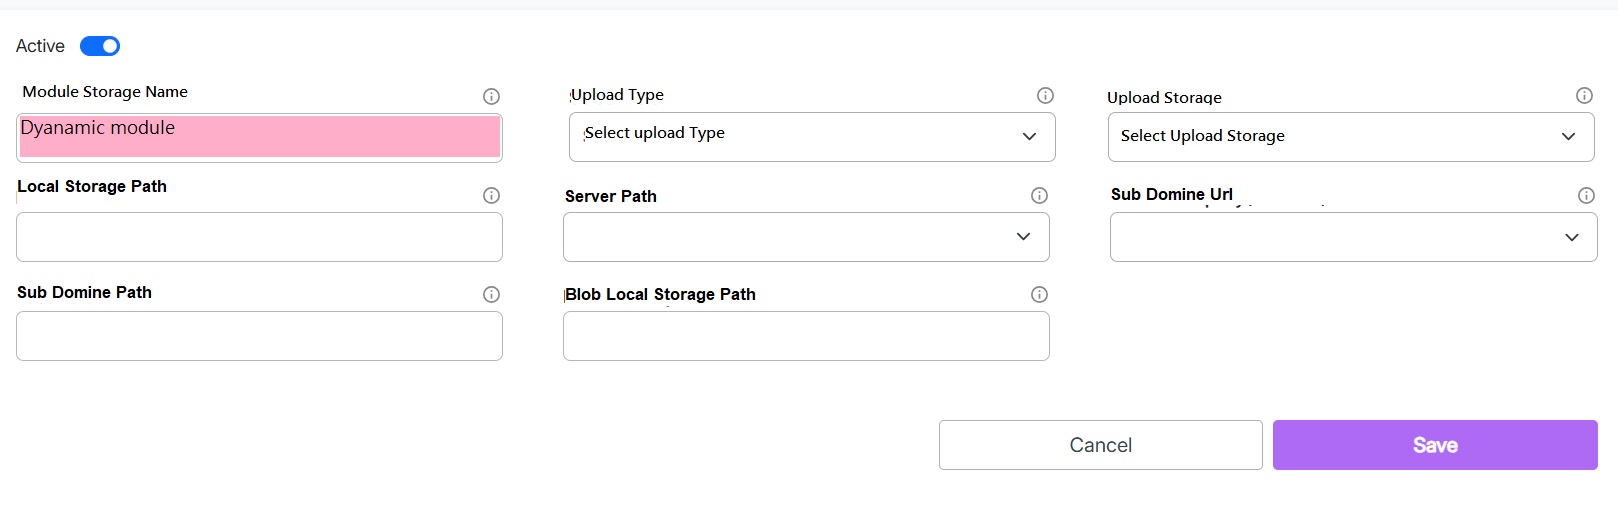The width and height of the screenshot is (1618, 505).
Task: View info for Sub Domine Path
Action: coord(491,294)
